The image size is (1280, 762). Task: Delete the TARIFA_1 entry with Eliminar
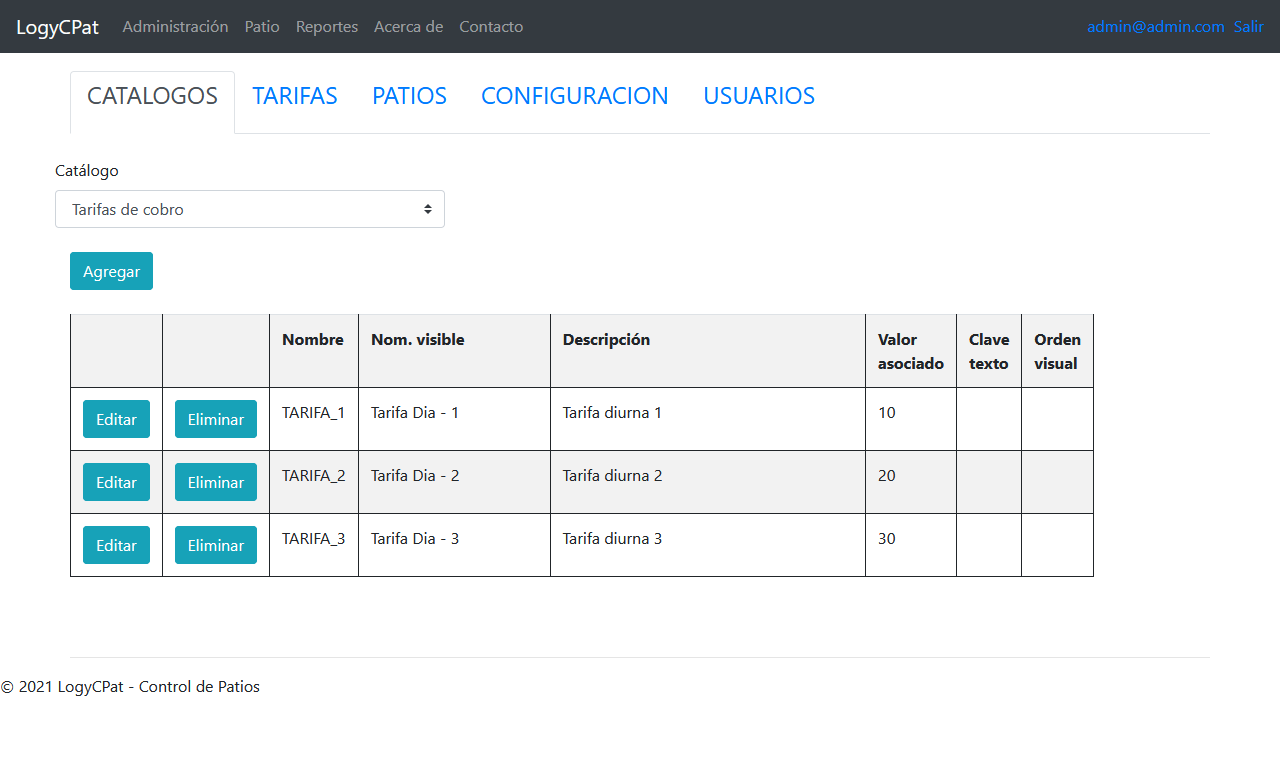tap(216, 419)
